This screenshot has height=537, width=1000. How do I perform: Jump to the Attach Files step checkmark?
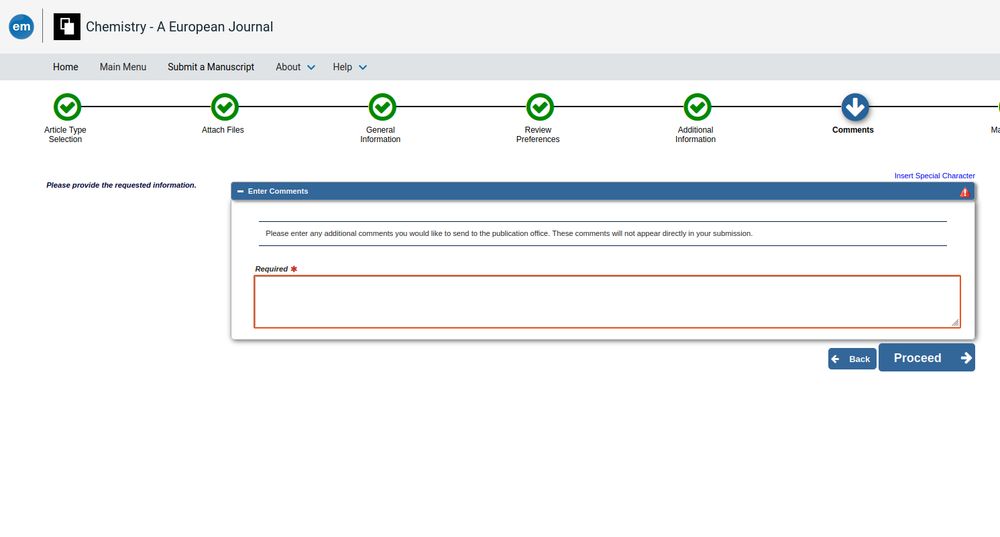[x=224, y=107]
